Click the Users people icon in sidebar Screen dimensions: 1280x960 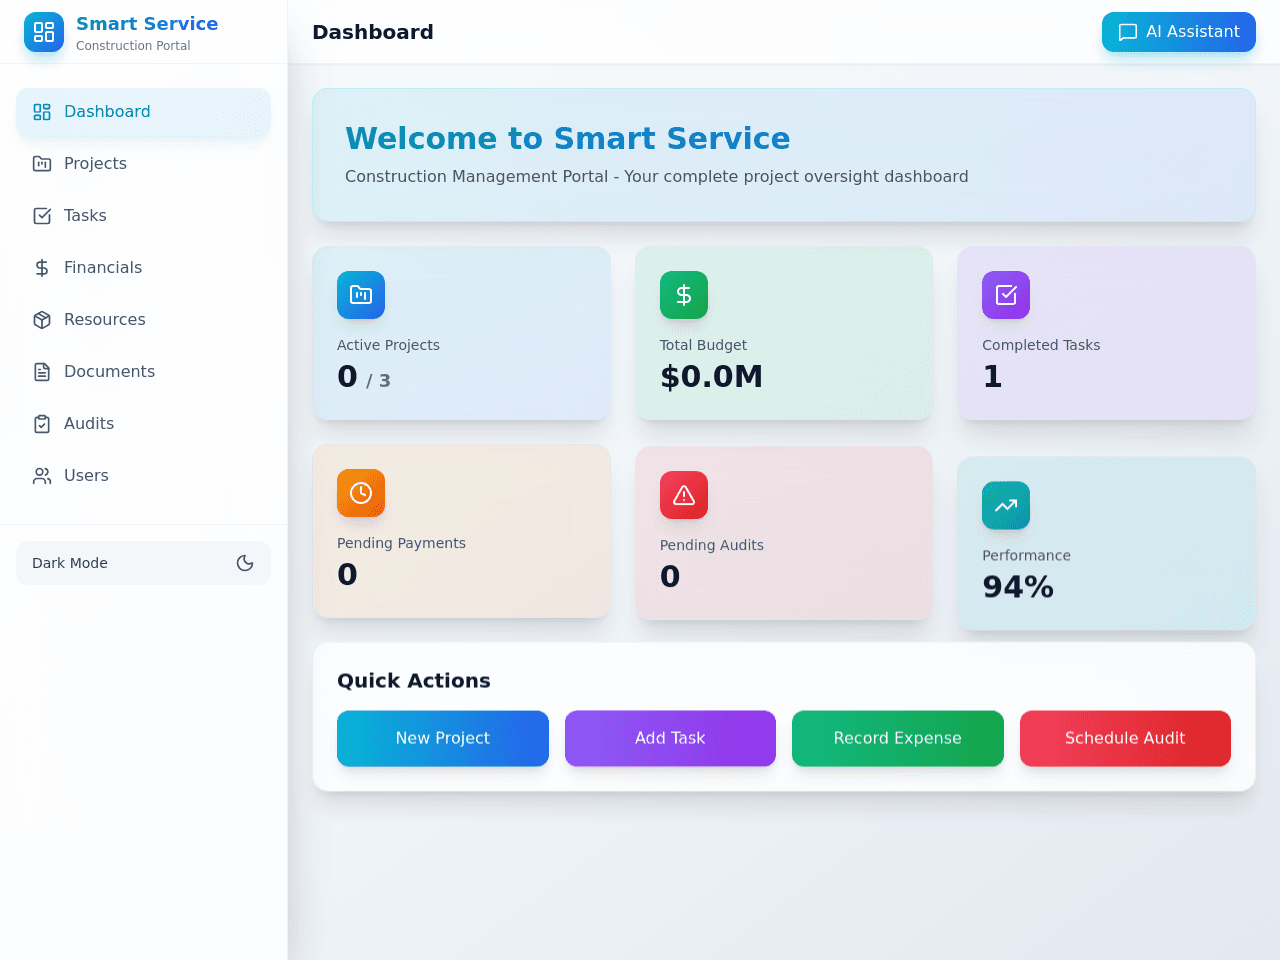[x=42, y=476]
